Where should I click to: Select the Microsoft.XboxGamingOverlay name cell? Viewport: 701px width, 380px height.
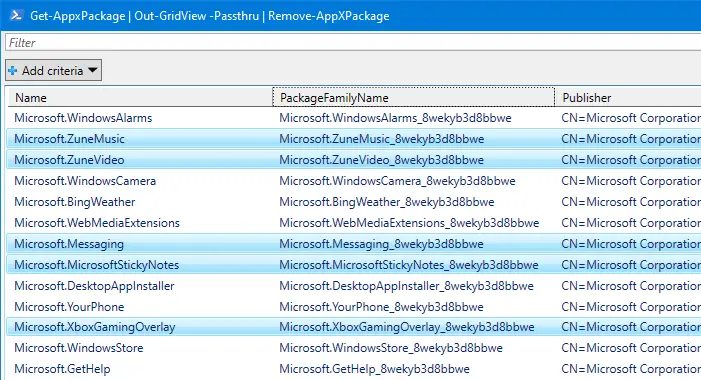coord(95,327)
